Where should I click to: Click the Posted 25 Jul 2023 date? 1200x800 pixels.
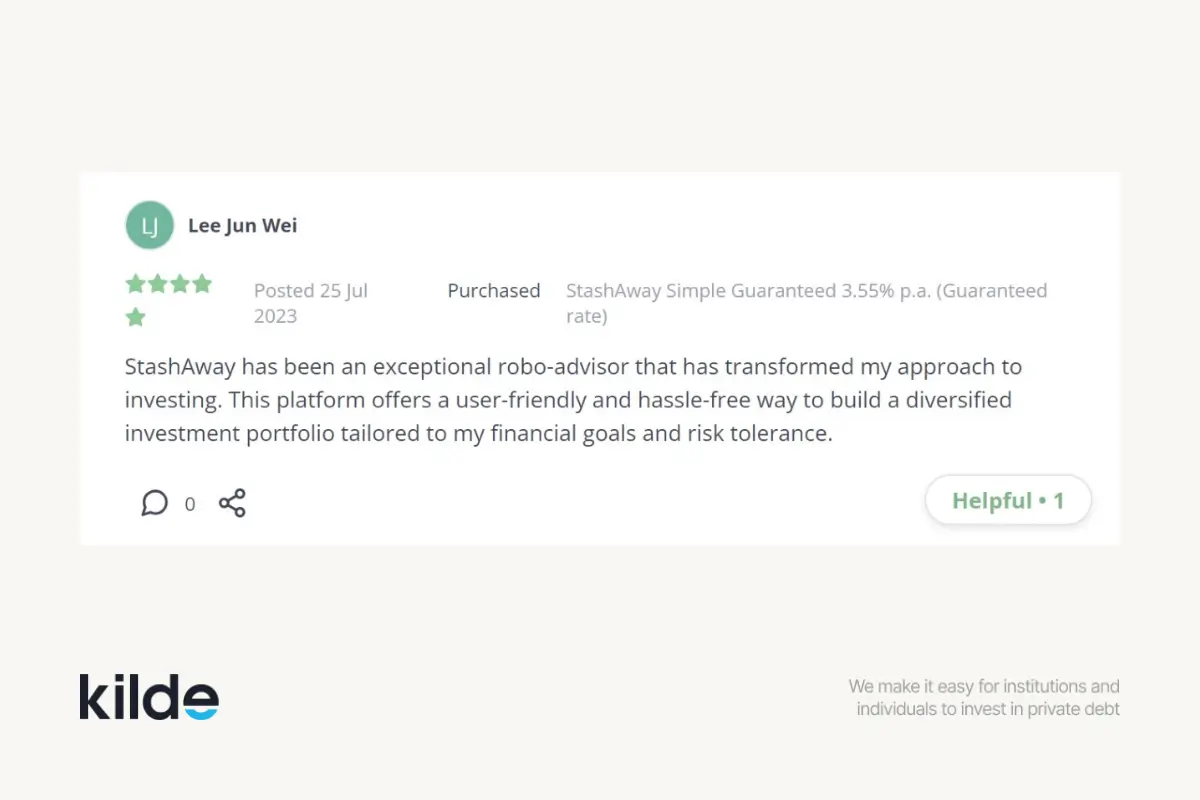(x=310, y=303)
